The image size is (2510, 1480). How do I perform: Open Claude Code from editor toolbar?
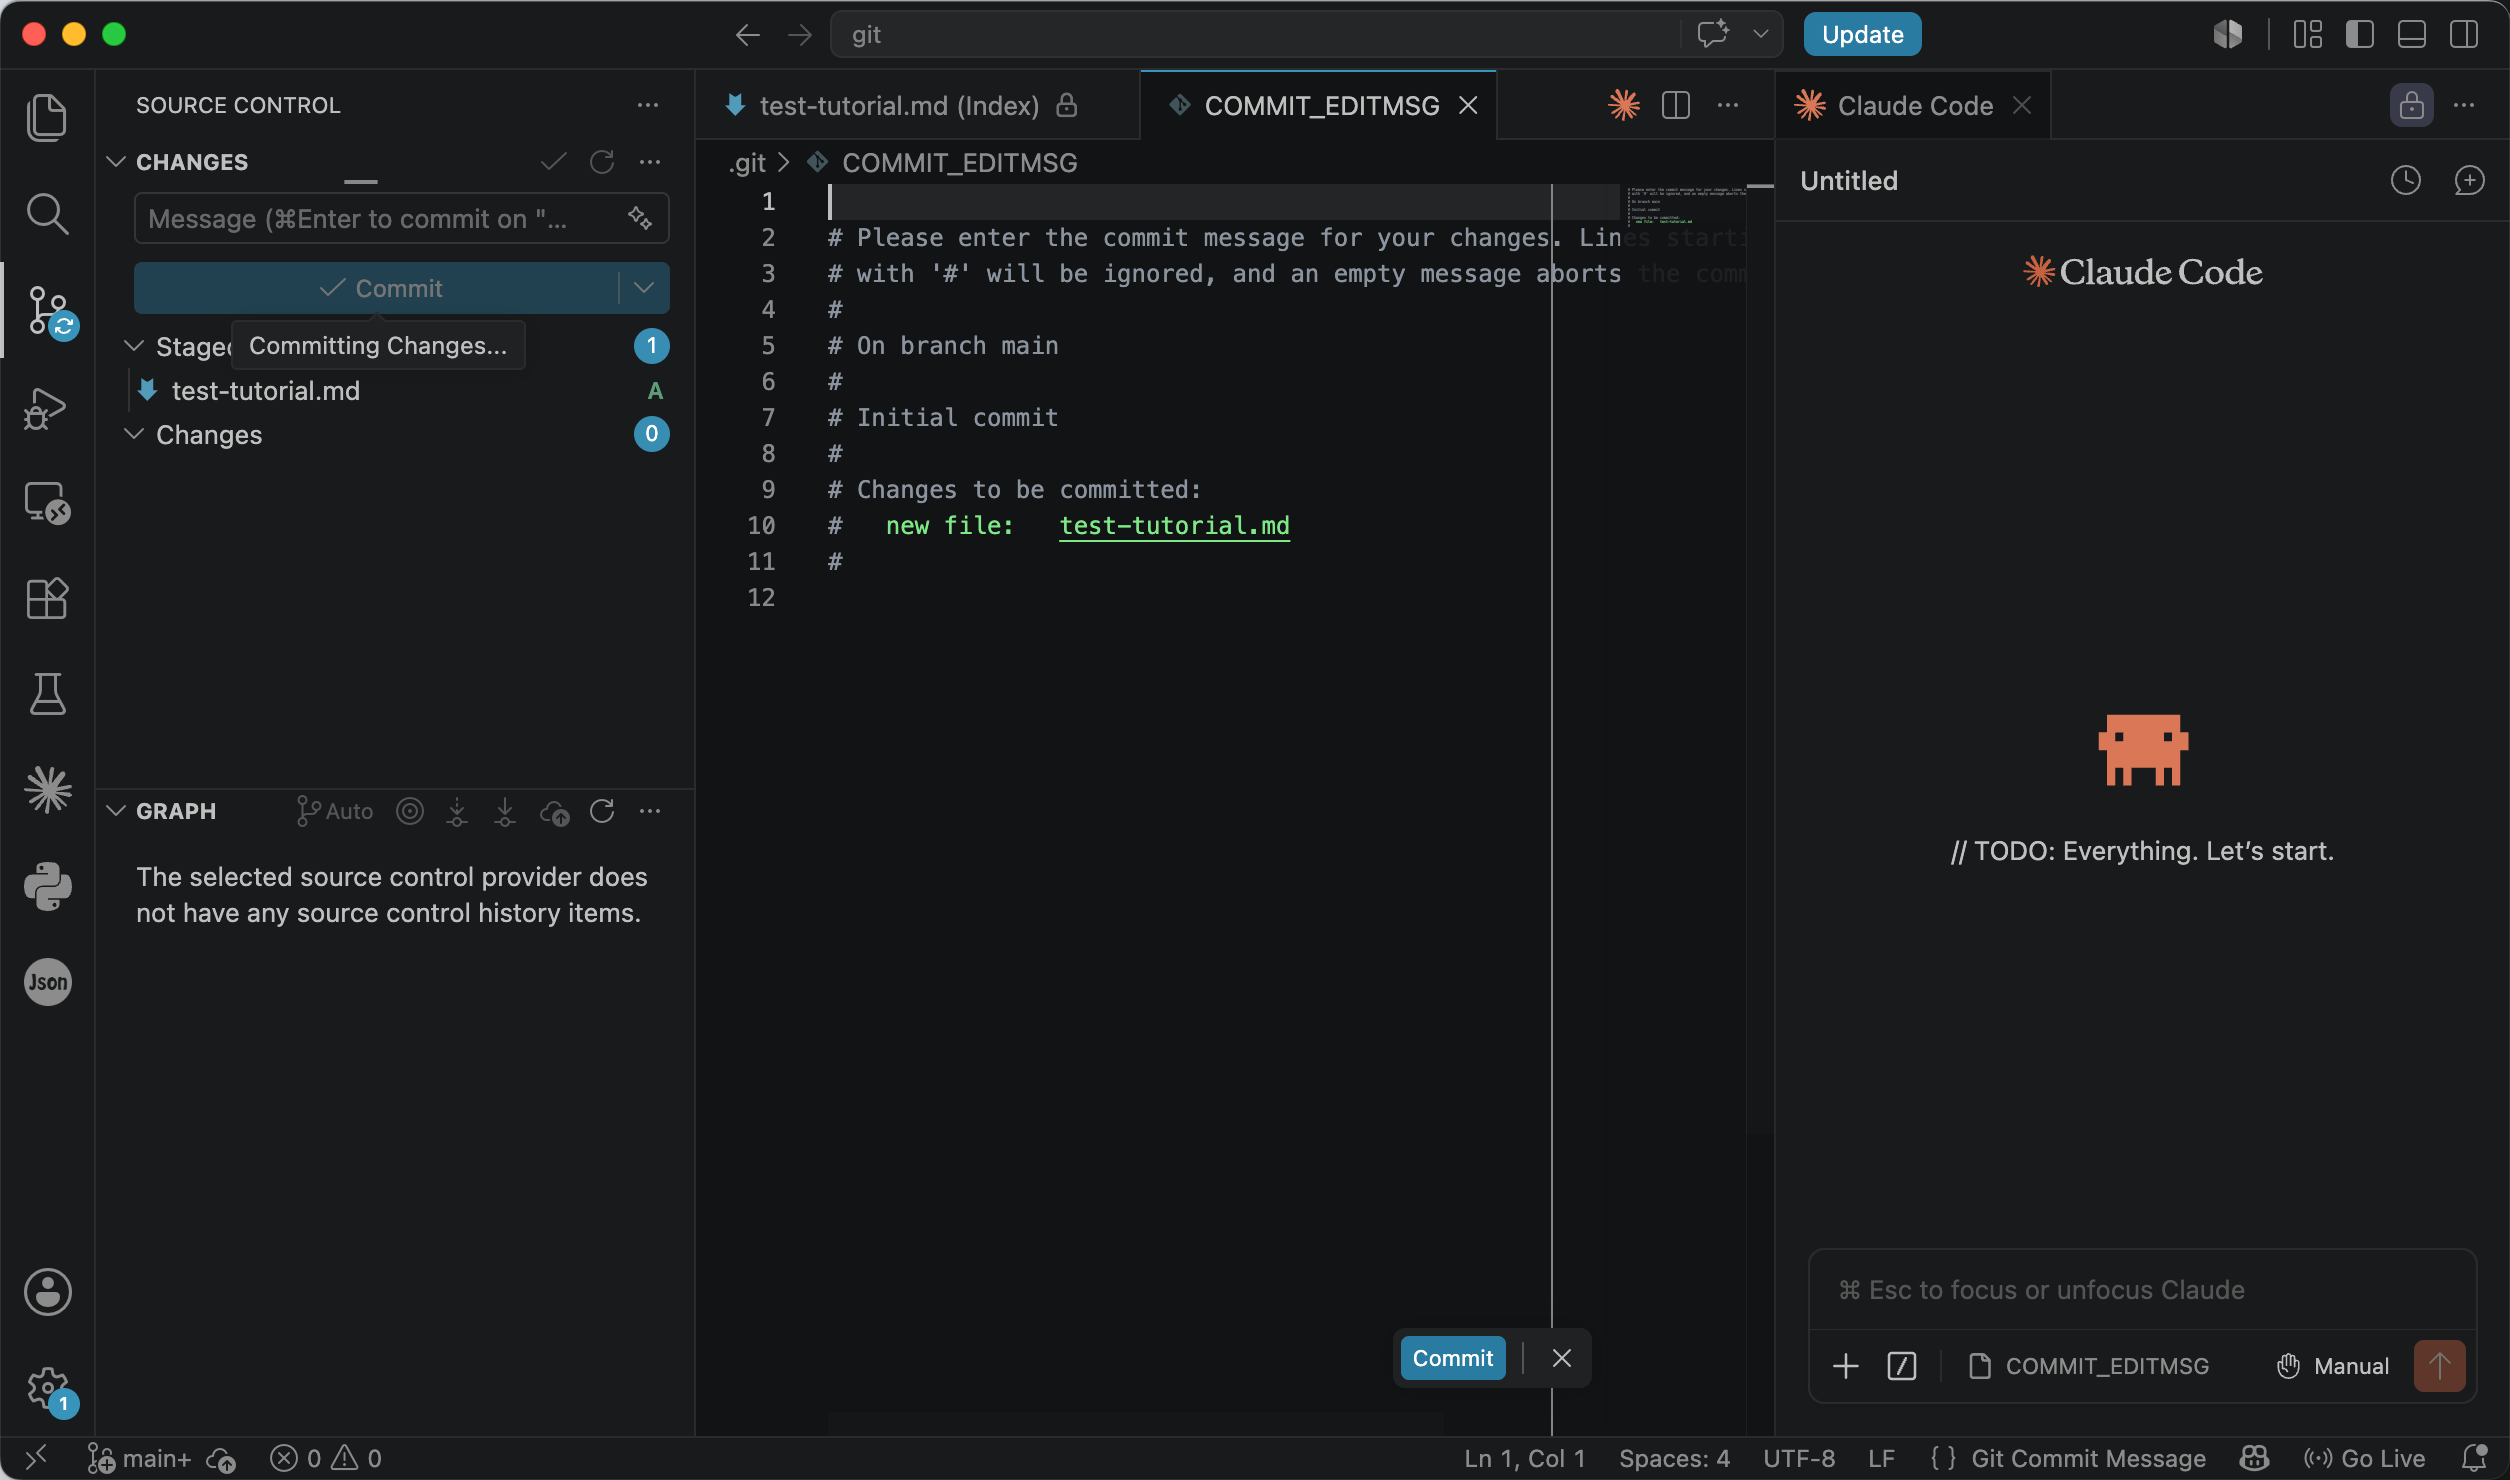pyautogui.click(x=1624, y=105)
